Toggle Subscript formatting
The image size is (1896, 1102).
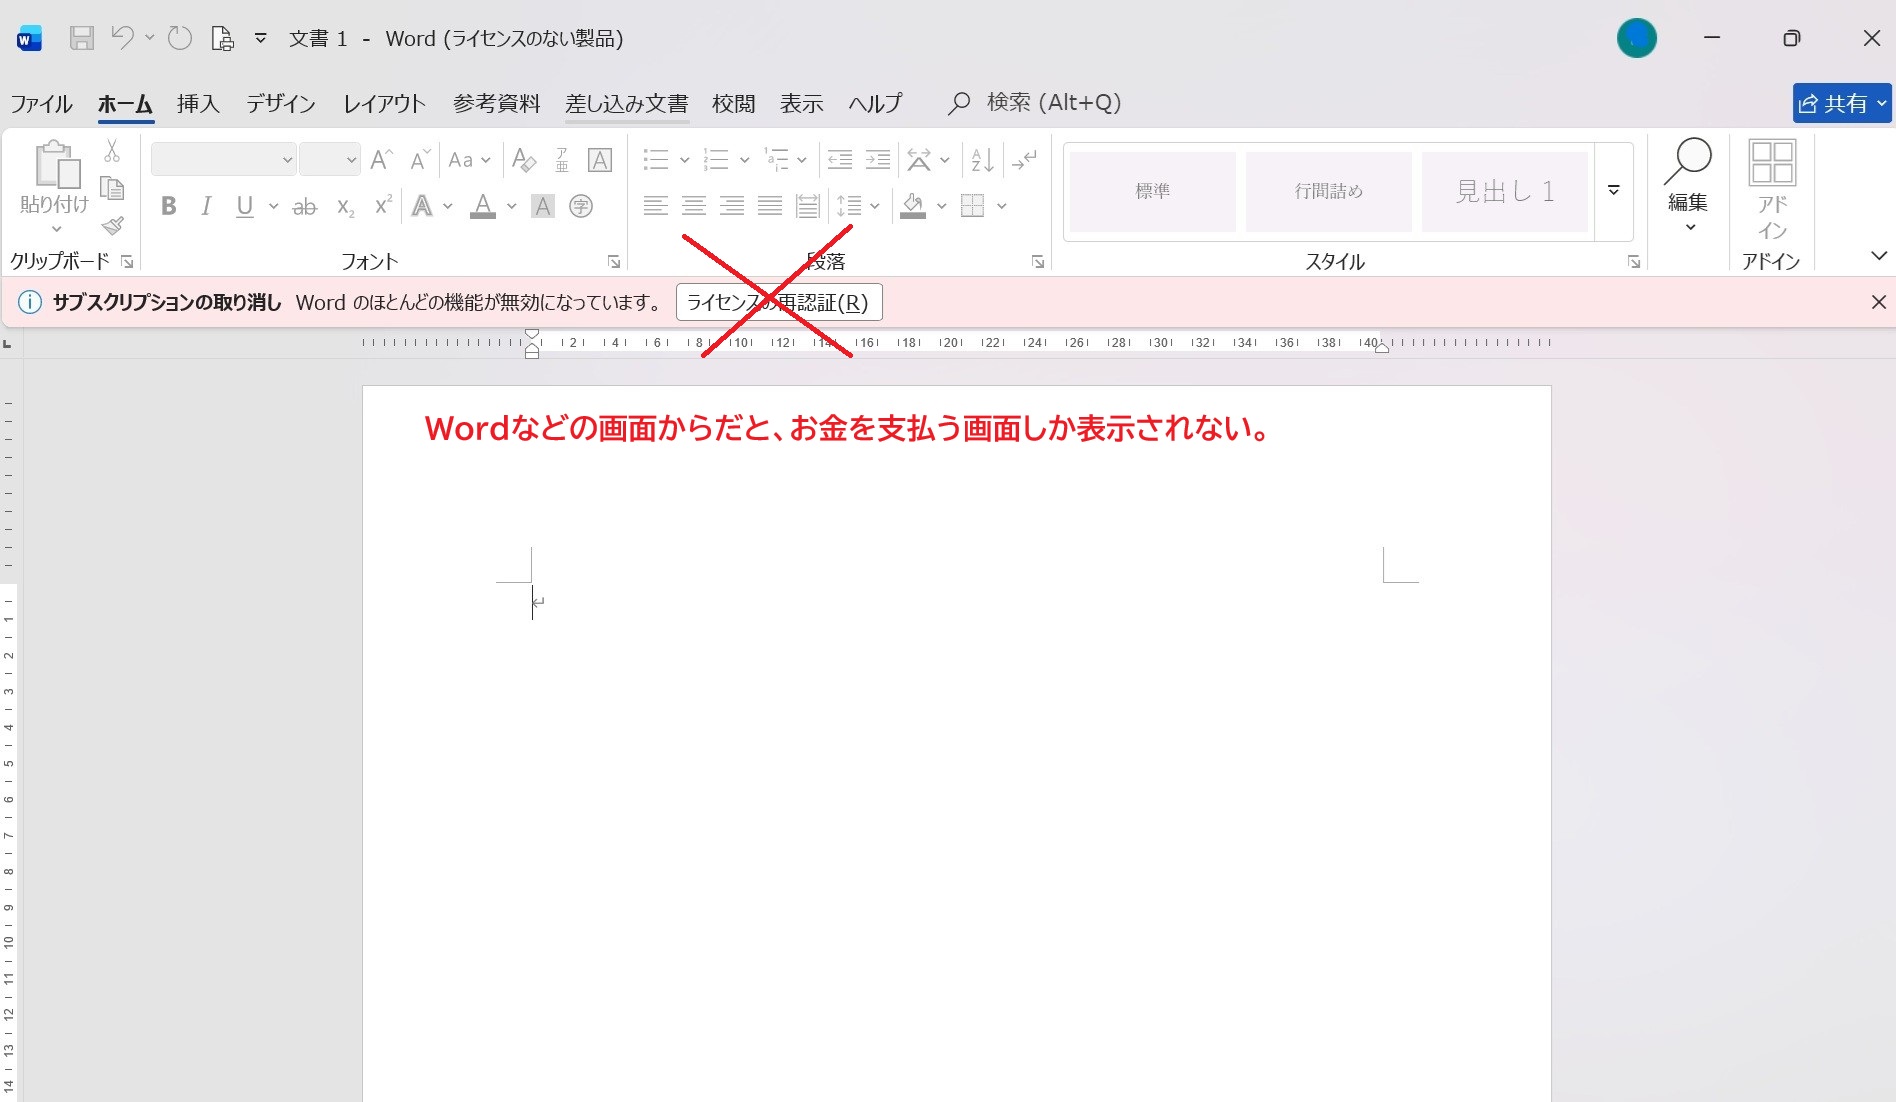pos(345,206)
